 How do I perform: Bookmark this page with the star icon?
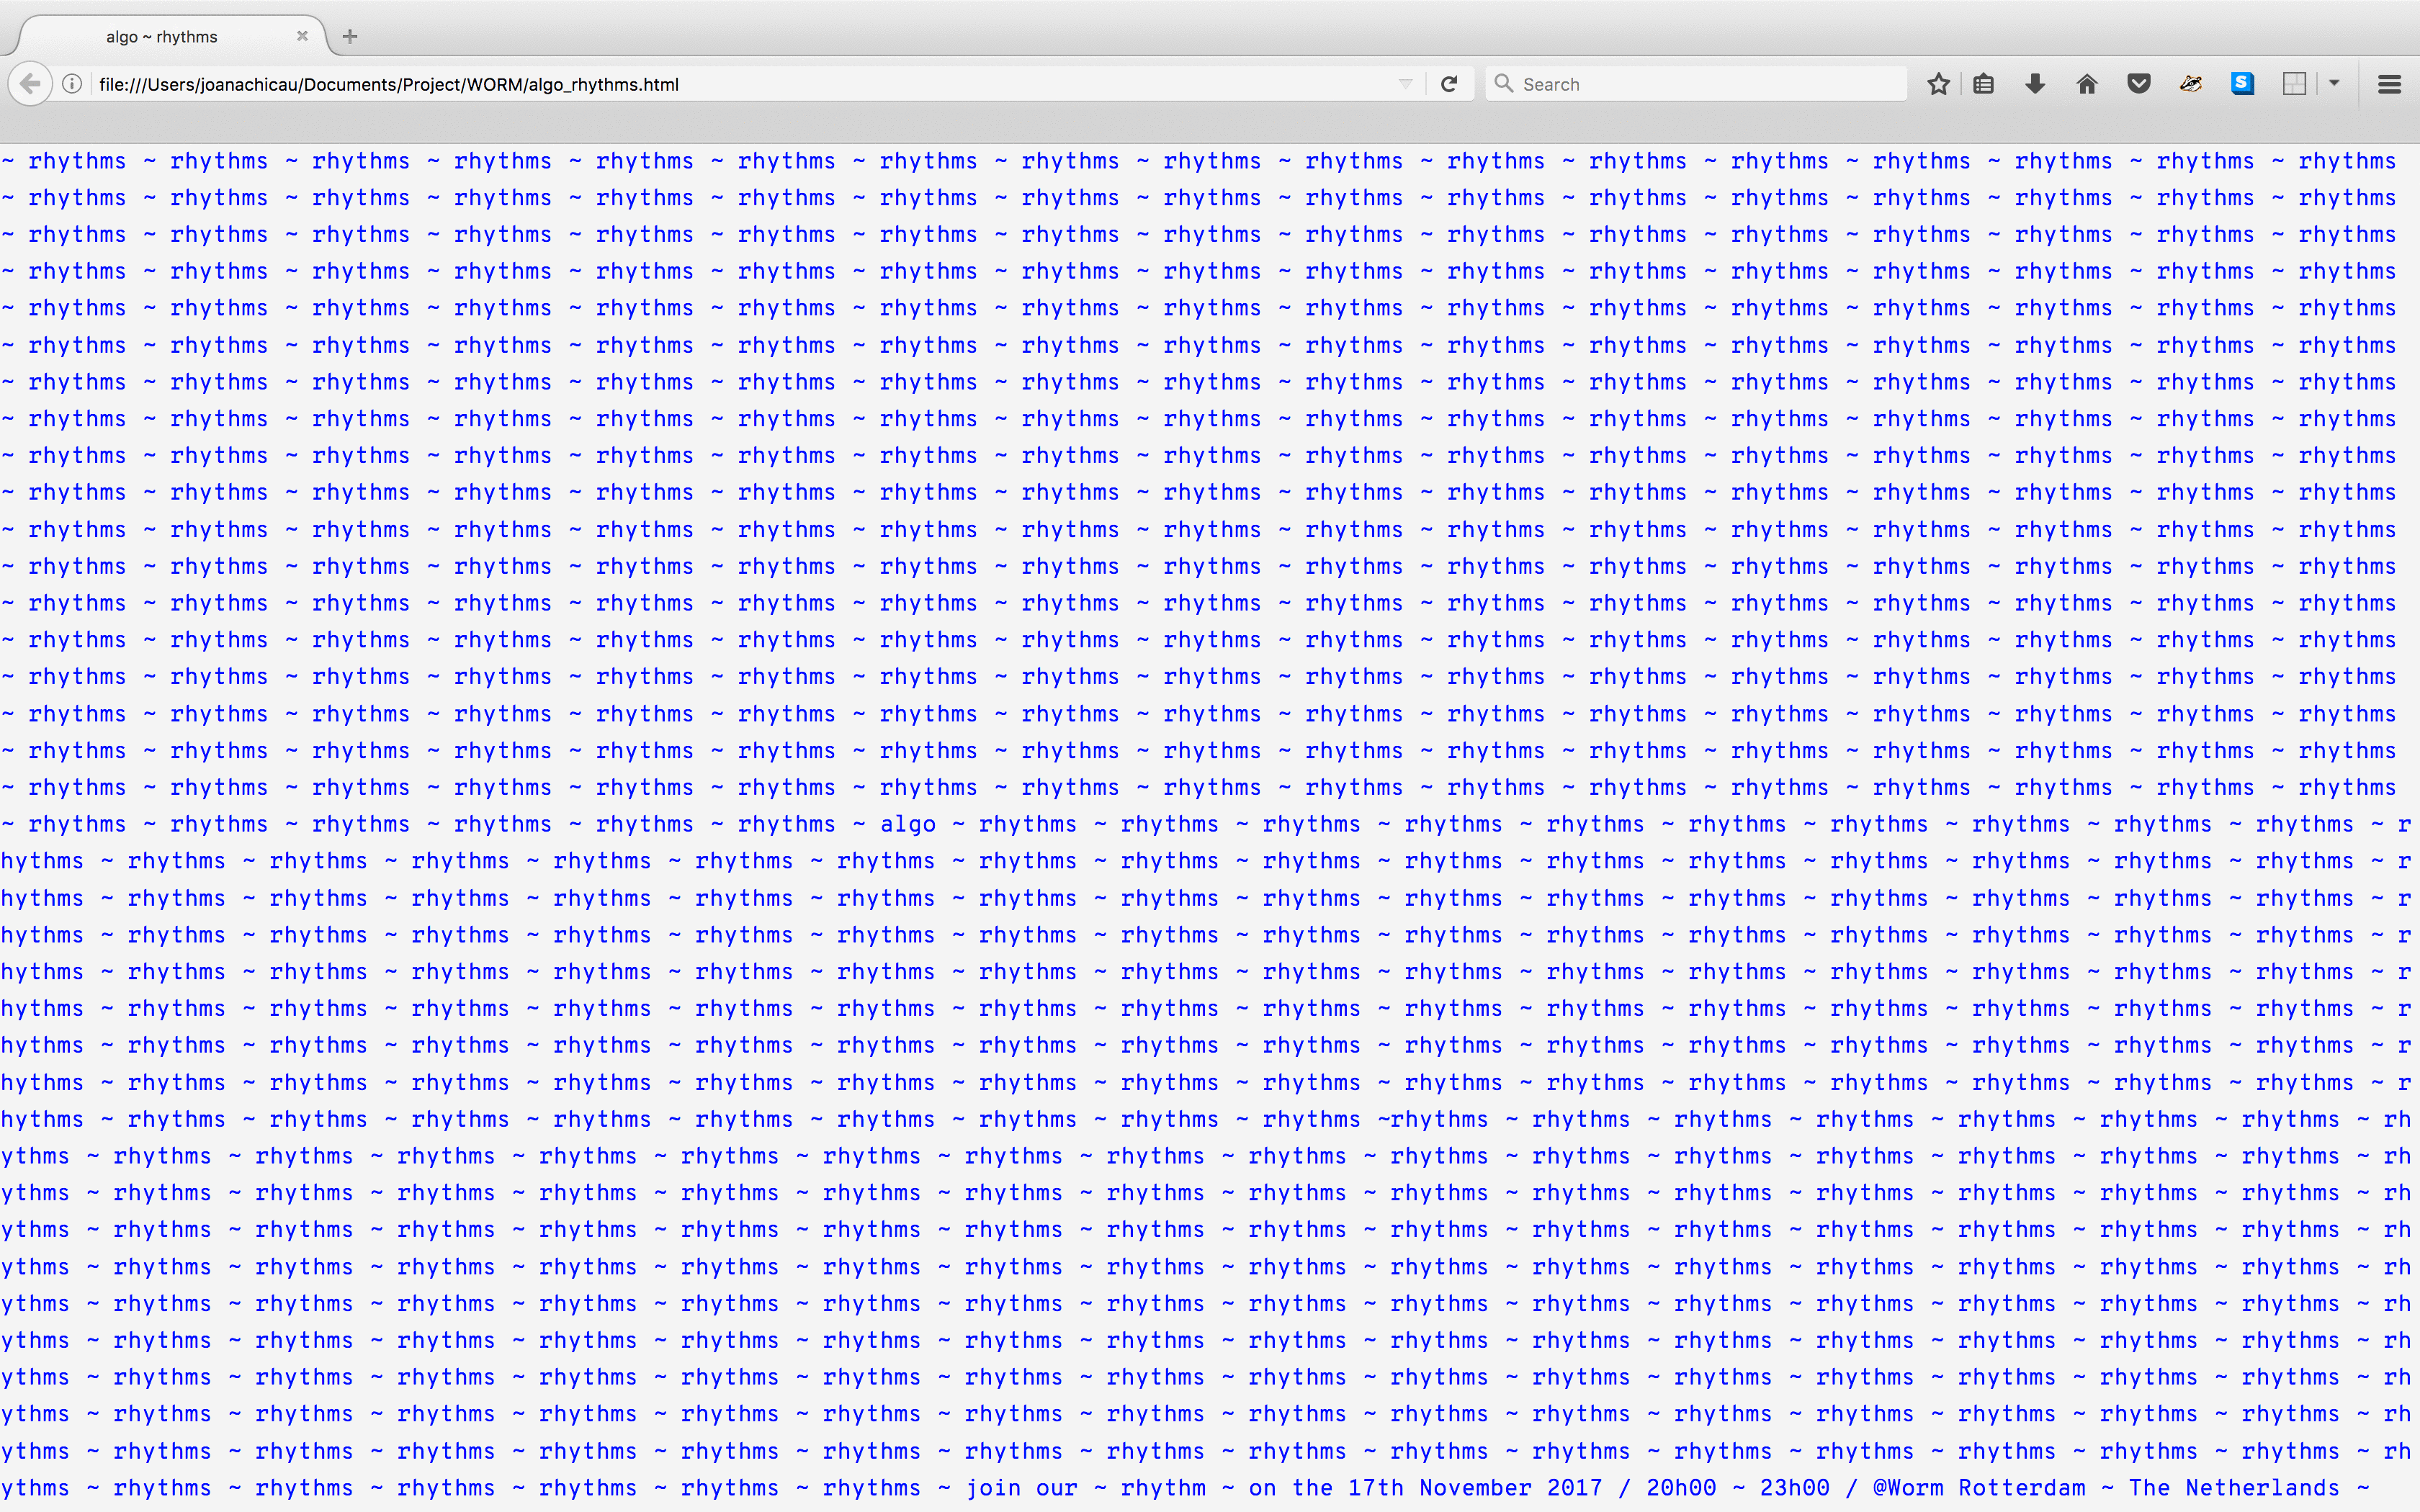(x=1938, y=84)
